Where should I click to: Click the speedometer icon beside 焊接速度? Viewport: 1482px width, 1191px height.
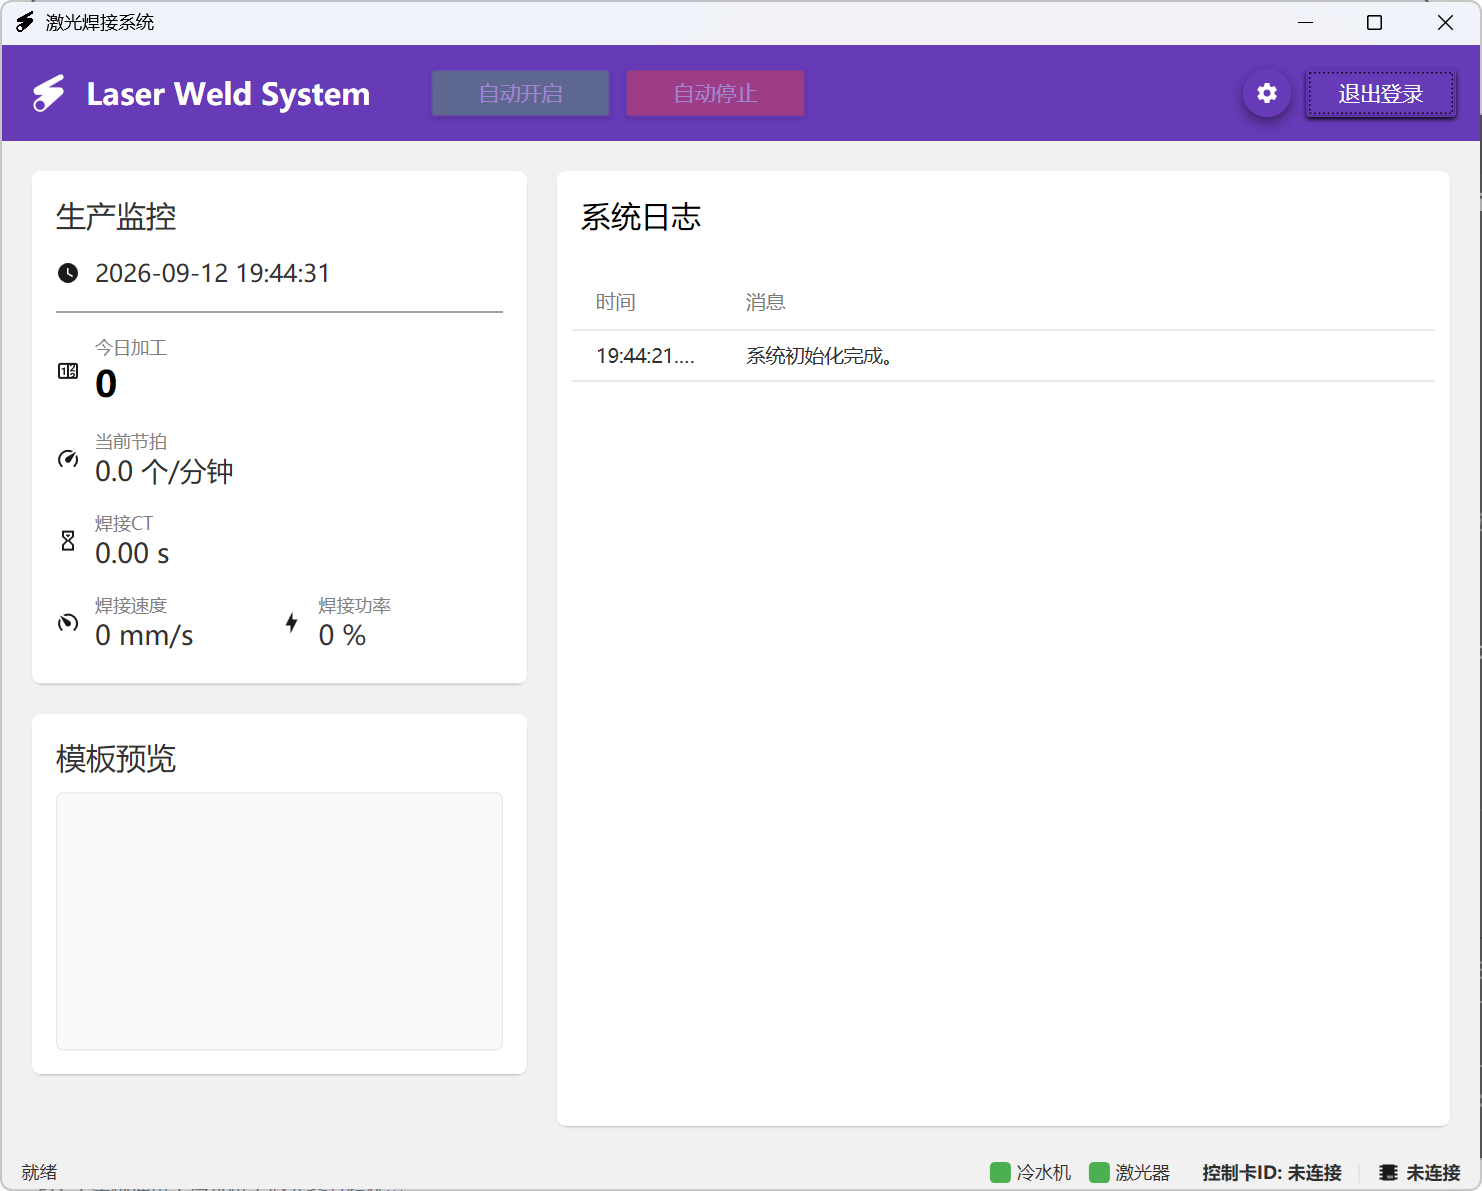pyautogui.click(x=68, y=623)
